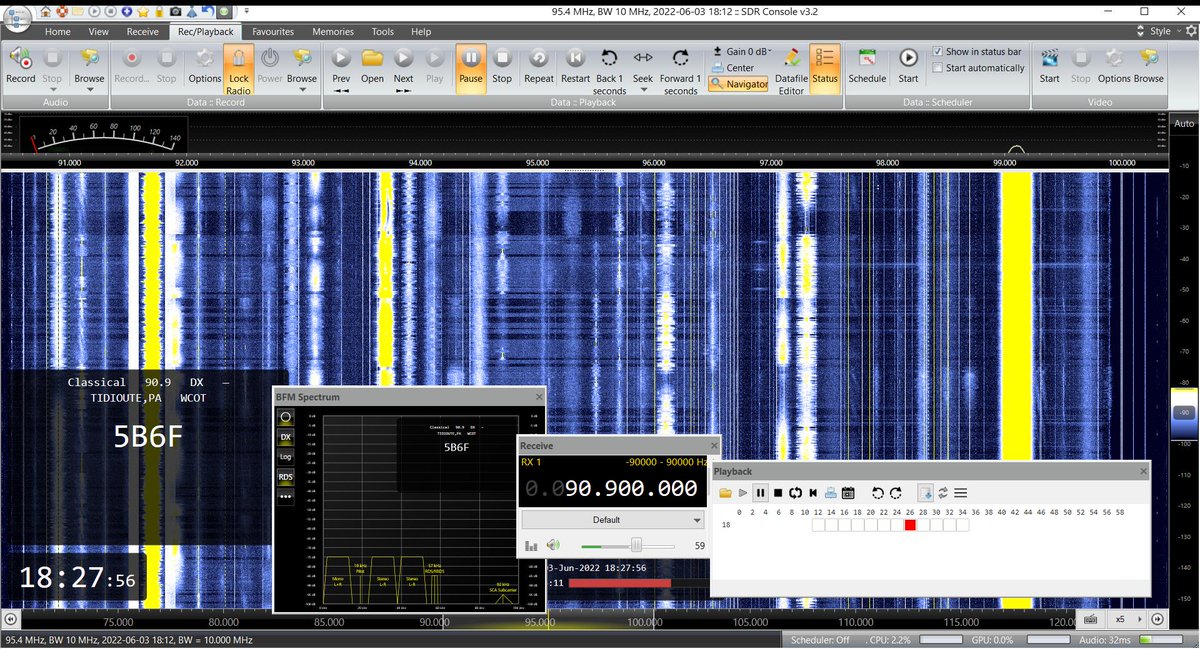This screenshot has width=1200, height=649.
Task: Click the Scheduler Start button
Action: (908, 67)
